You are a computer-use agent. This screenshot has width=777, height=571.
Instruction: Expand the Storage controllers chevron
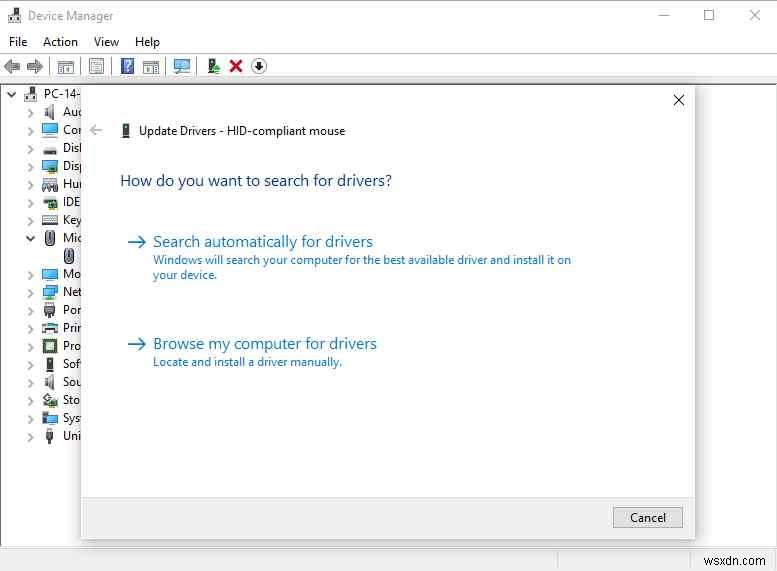(x=31, y=400)
